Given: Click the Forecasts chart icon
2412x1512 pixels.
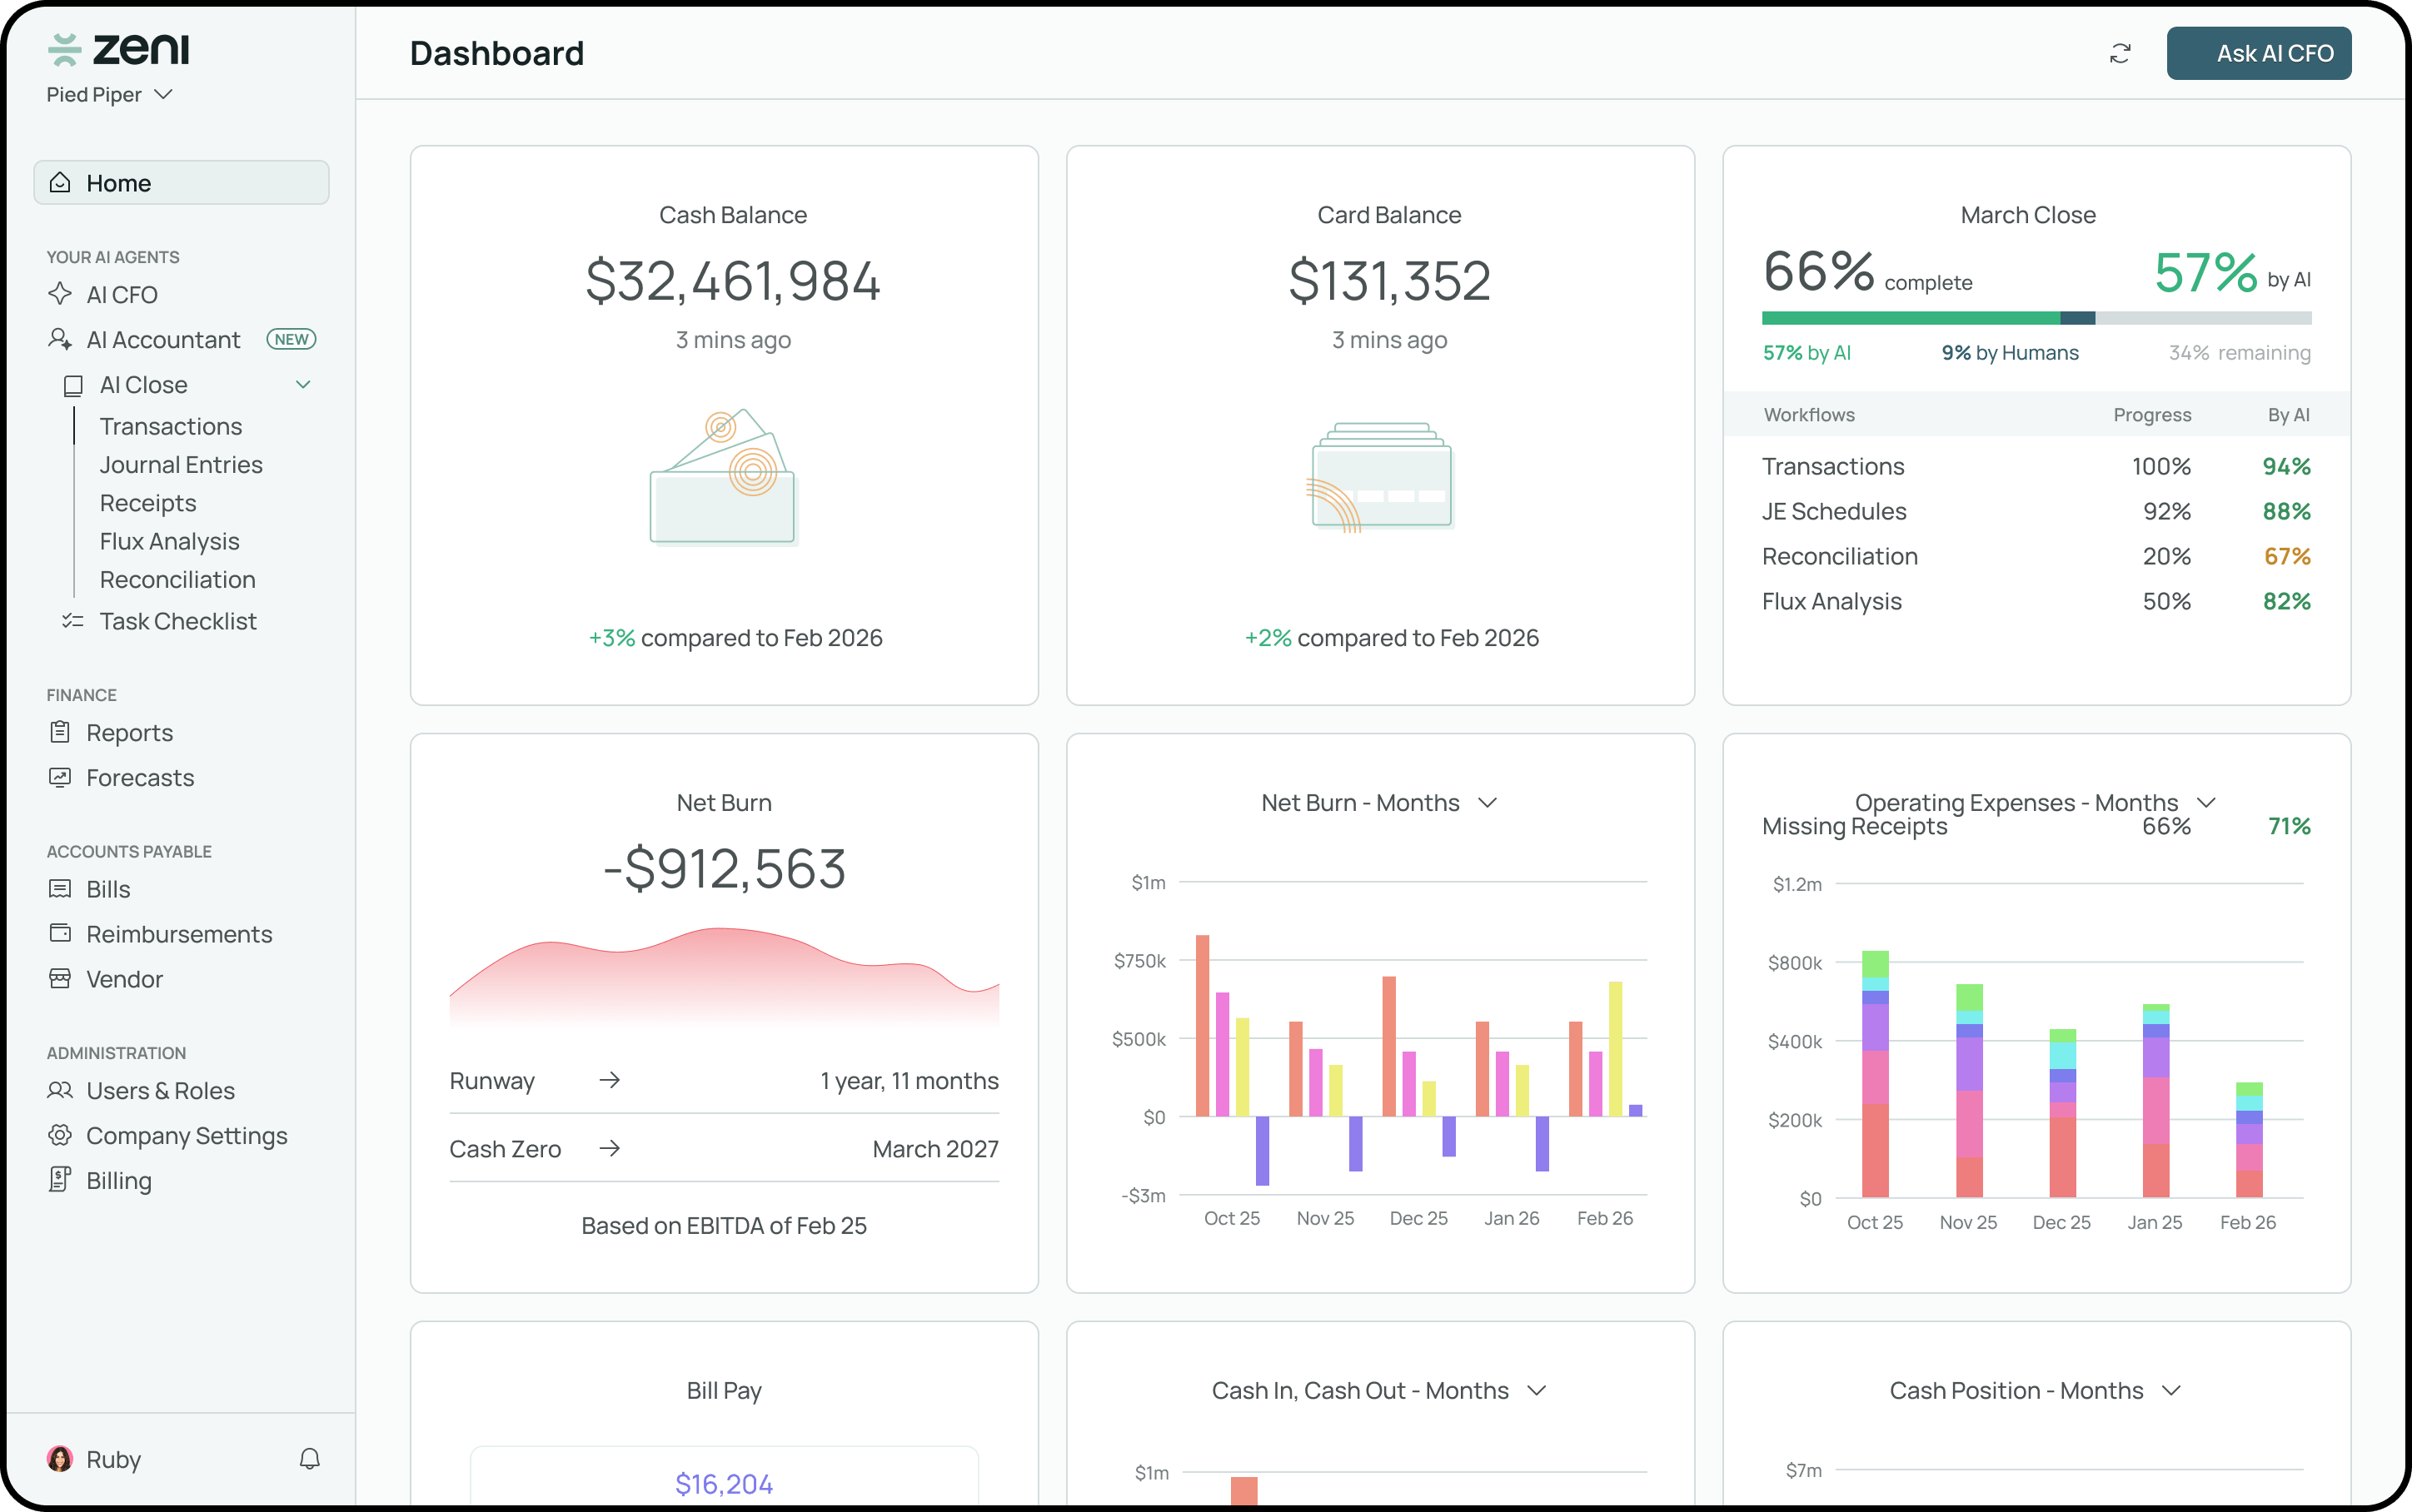Looking at the screenshot, I should [x=60, y=777].
